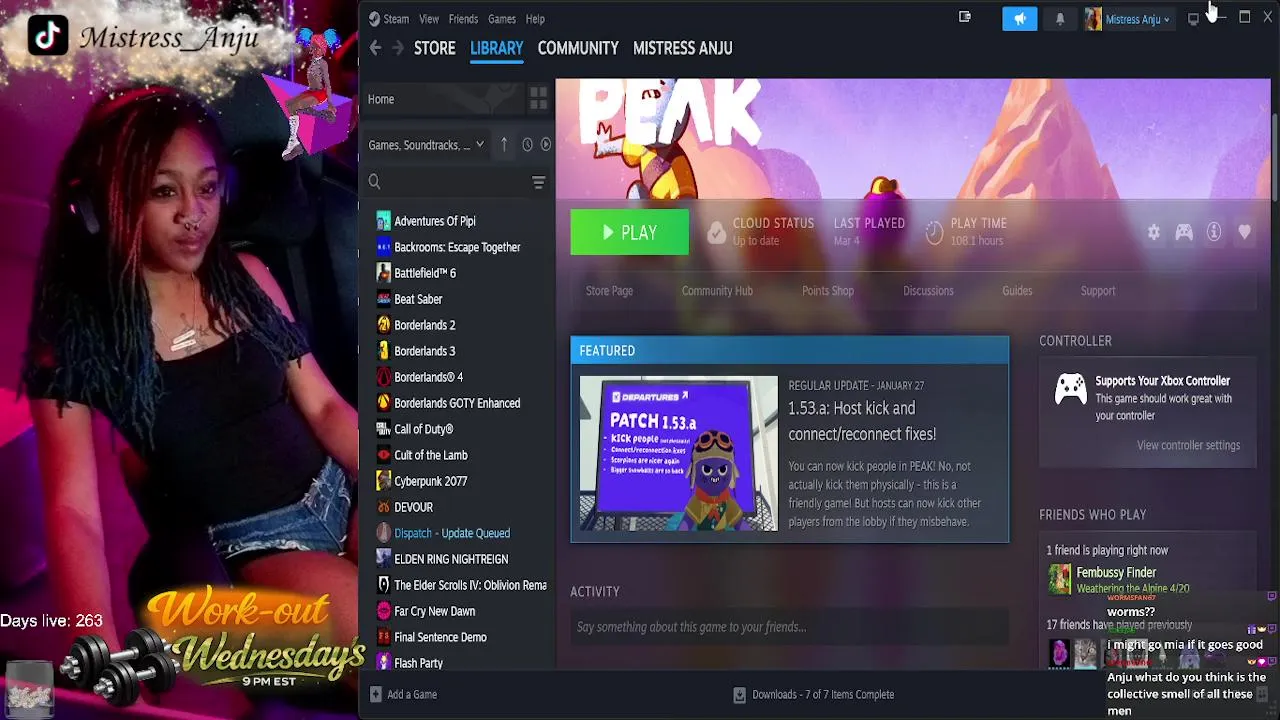
Task: Click the Adventures Of Pipi game icon
Action: pos(384,221)
